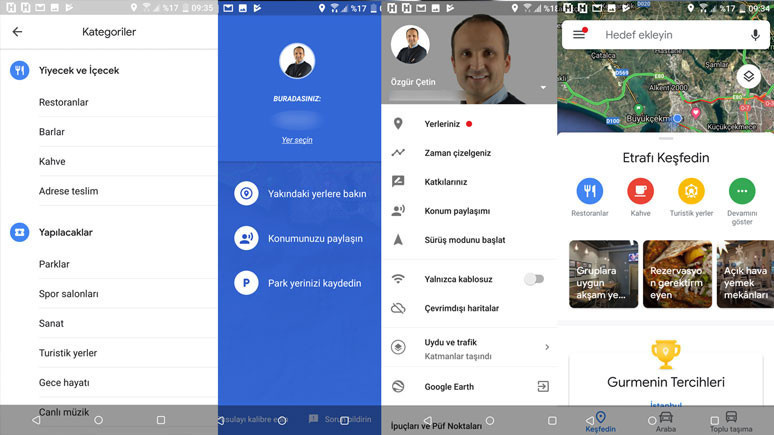Open the hamburger menu in search bar
The width and height of the screenshot is (774, 435).
pos(579,35)
